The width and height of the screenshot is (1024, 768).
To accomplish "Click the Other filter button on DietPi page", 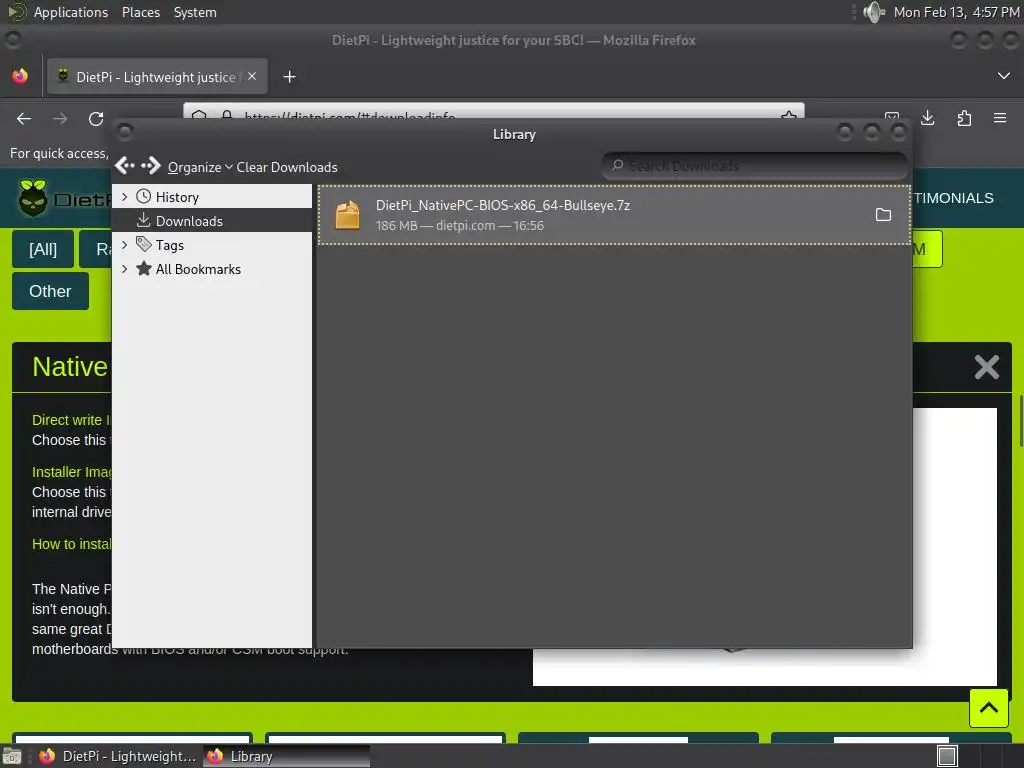I will pyautogui.click(x=50, y=291).
